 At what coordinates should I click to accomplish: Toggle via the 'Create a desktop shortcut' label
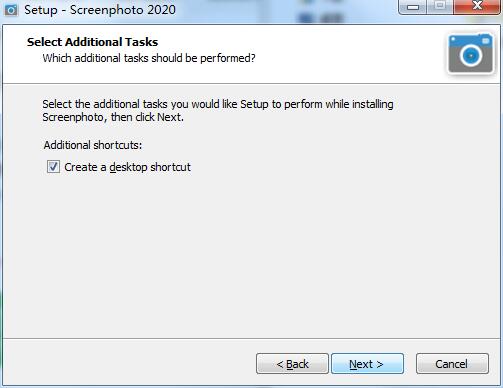point(127,167)
